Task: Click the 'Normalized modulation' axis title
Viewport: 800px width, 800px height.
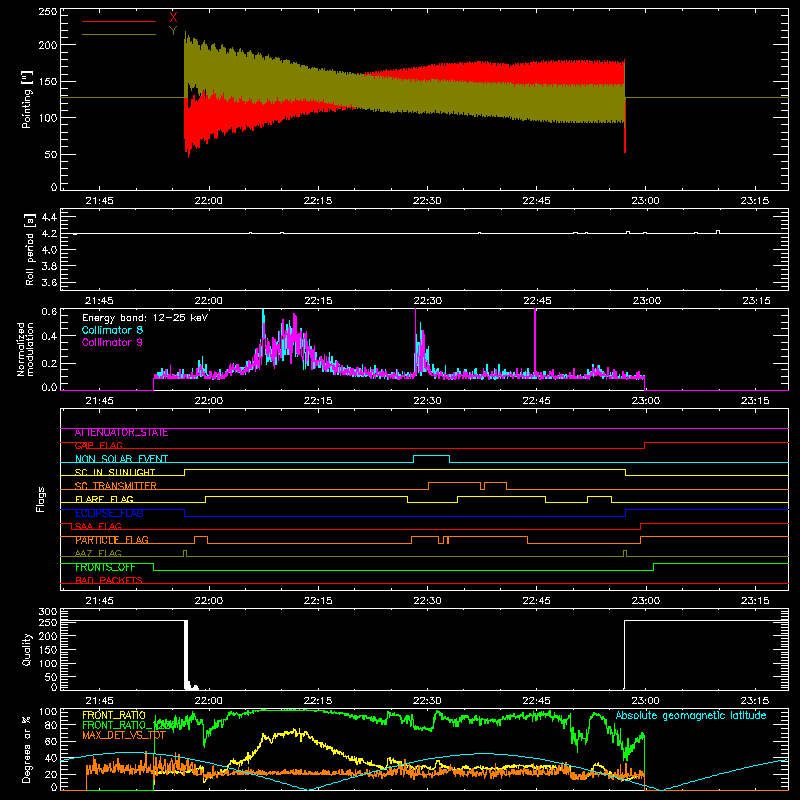Action: (25, 349)
